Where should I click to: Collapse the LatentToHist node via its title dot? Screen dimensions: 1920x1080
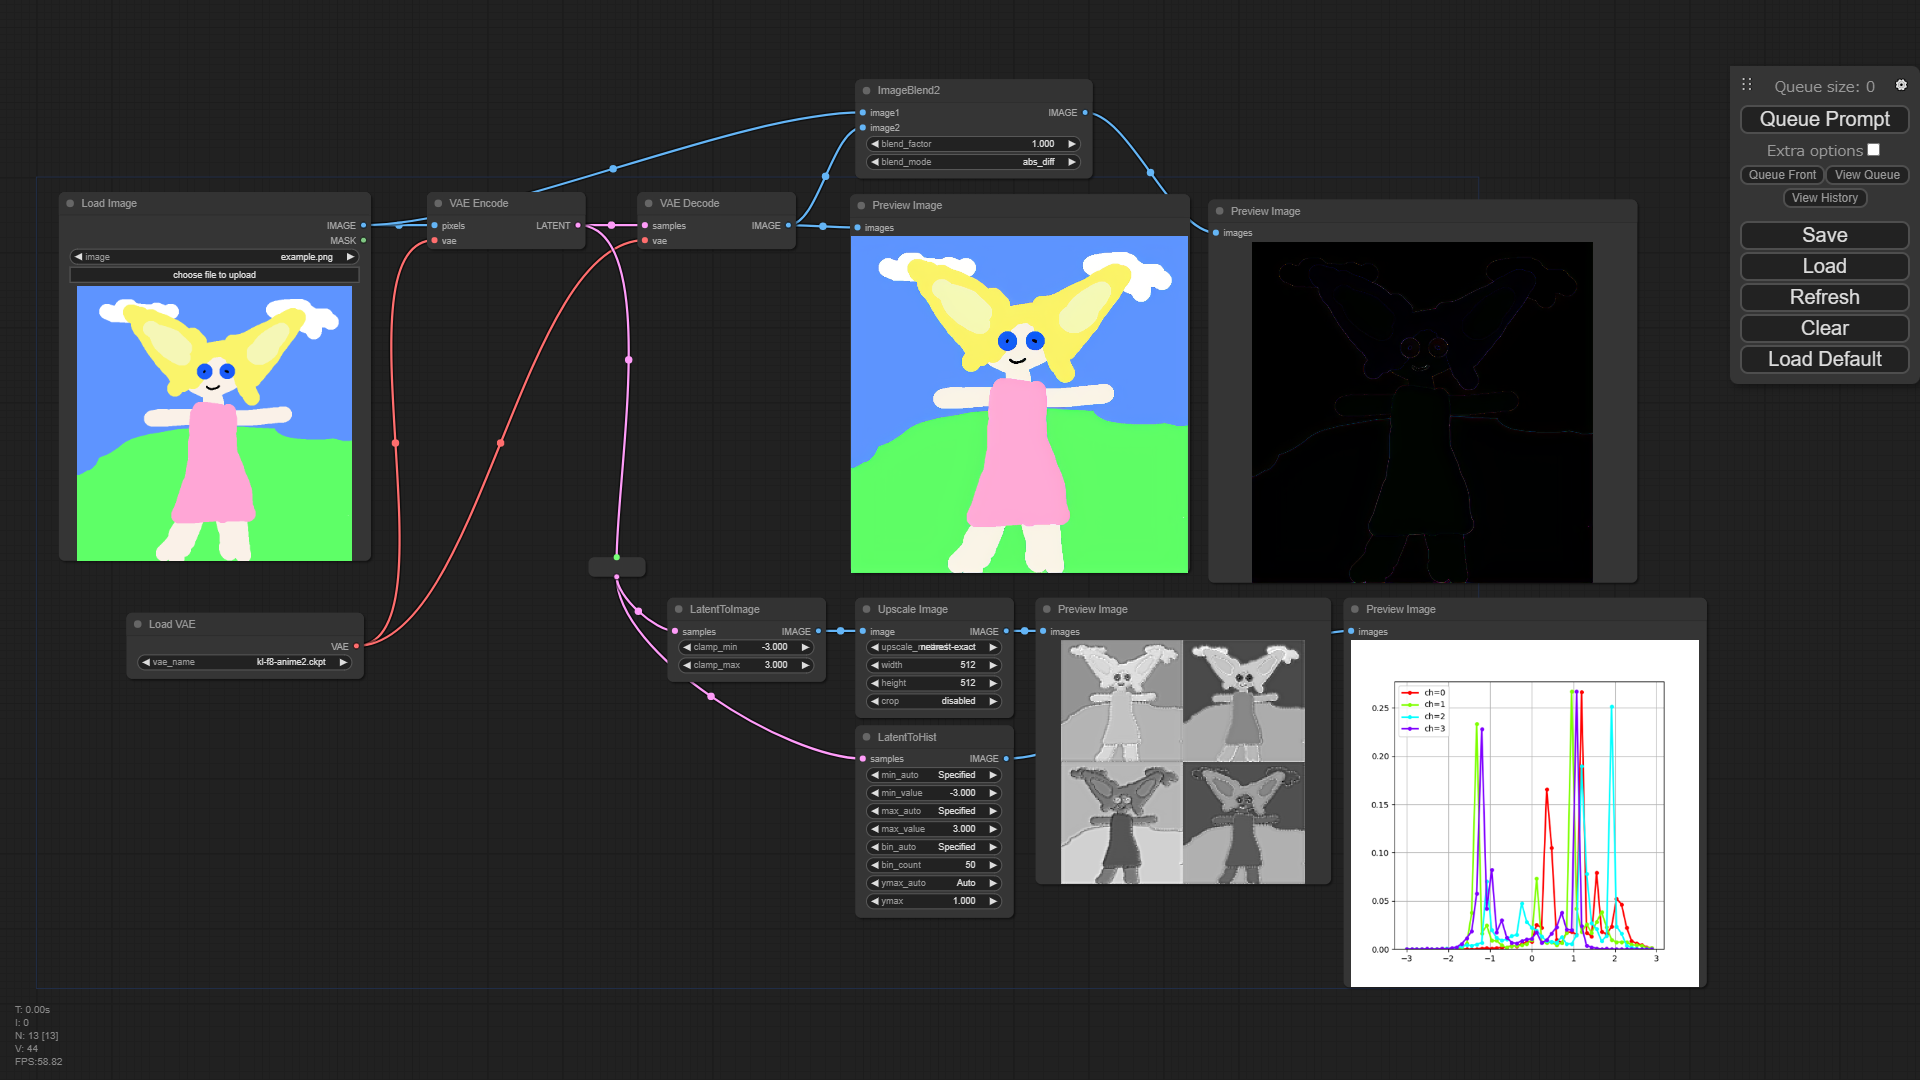[x=866, y=737]
